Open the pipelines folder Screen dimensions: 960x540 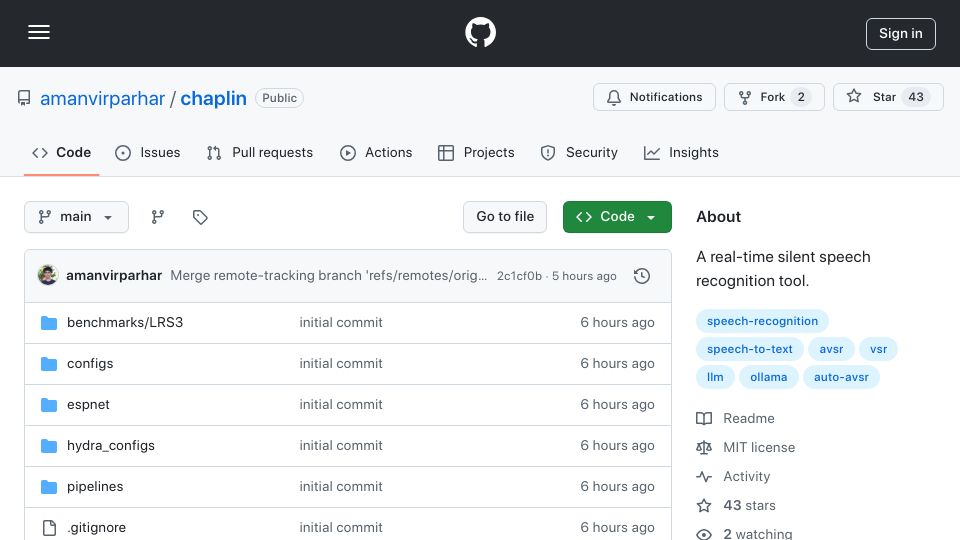coord(95,487)
